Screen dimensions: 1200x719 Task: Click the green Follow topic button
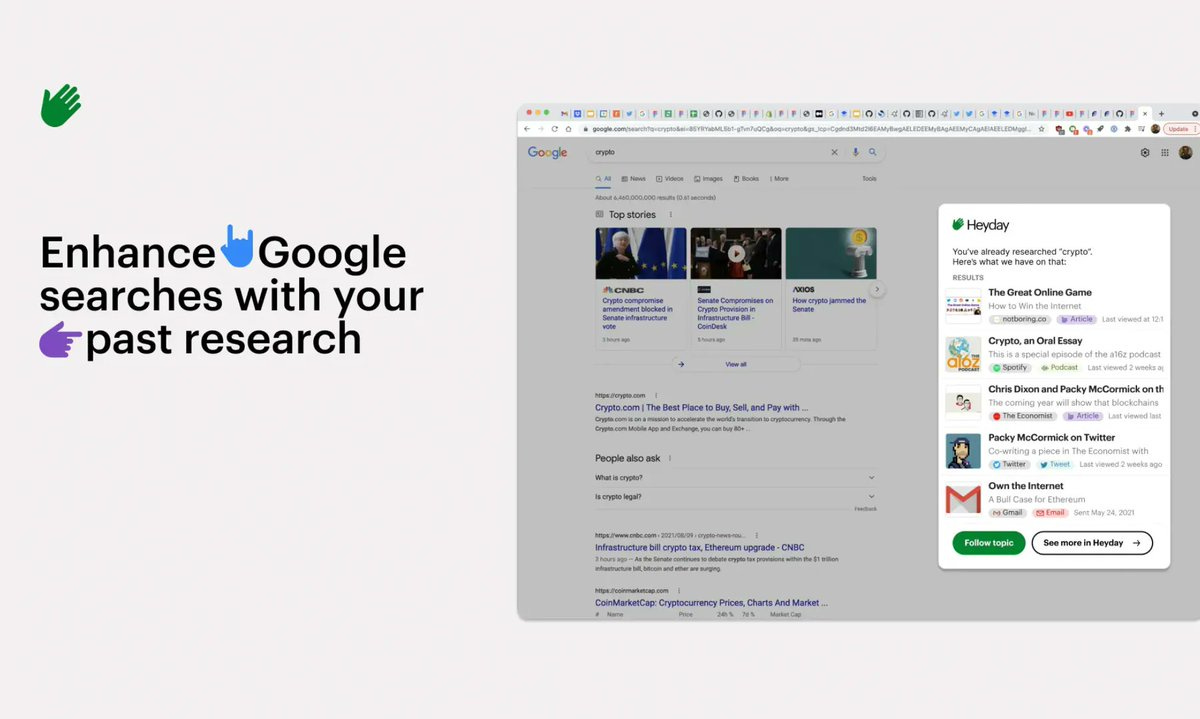click(x=989, y=543)
